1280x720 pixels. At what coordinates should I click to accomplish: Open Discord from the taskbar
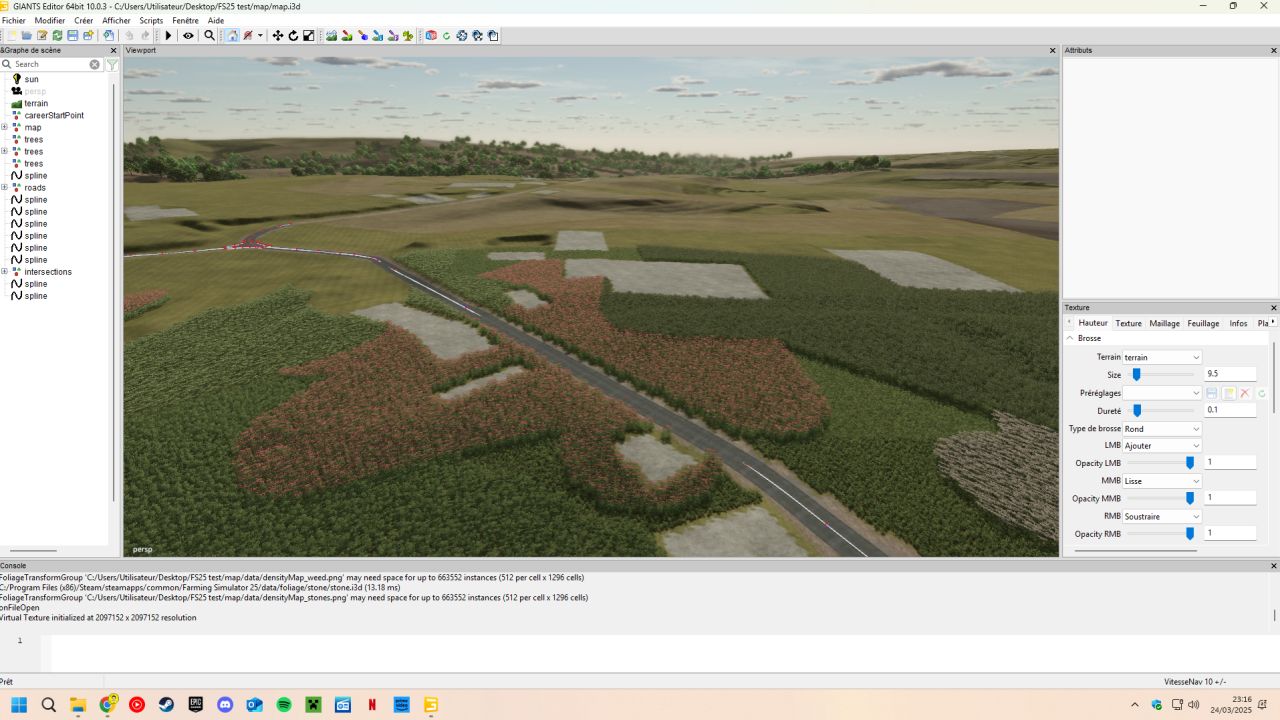[225, 704]
